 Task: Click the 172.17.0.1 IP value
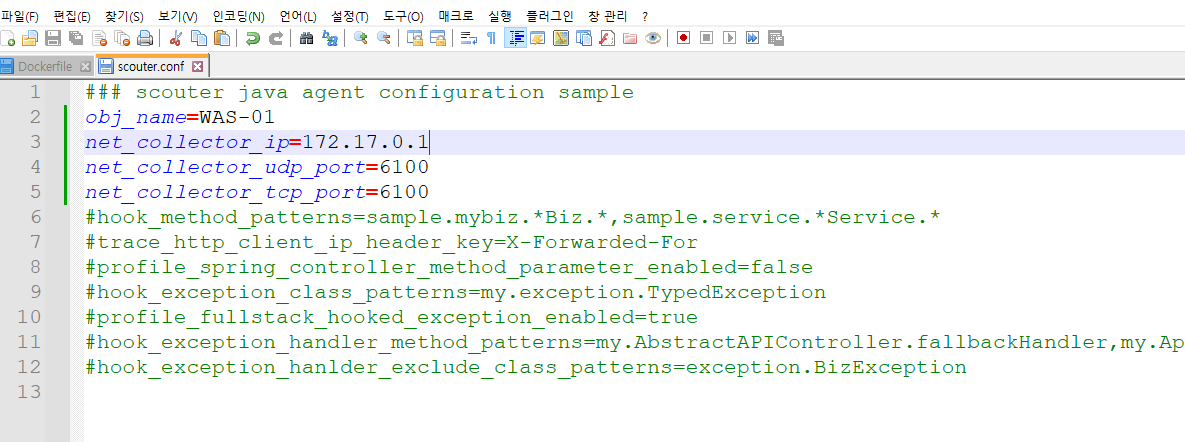[x=365, y=142]
